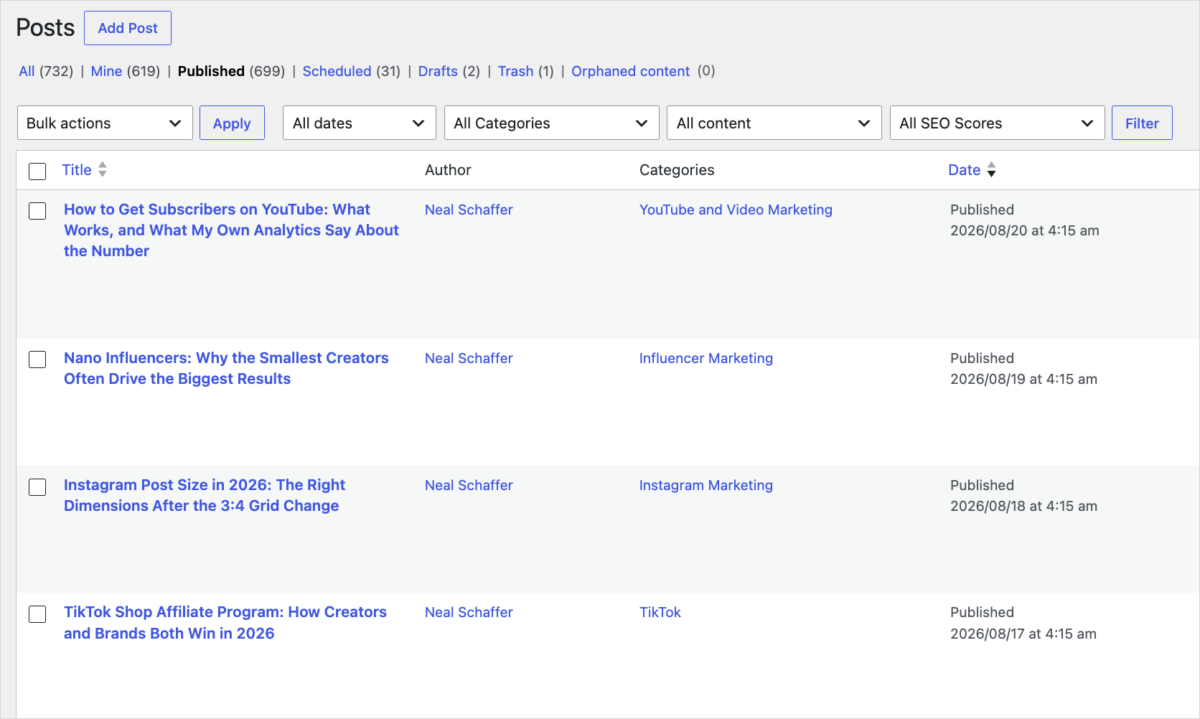Click Neal Schaffer author in YouTube post row
Screen dimensions: 1200x719
point(469,210)
